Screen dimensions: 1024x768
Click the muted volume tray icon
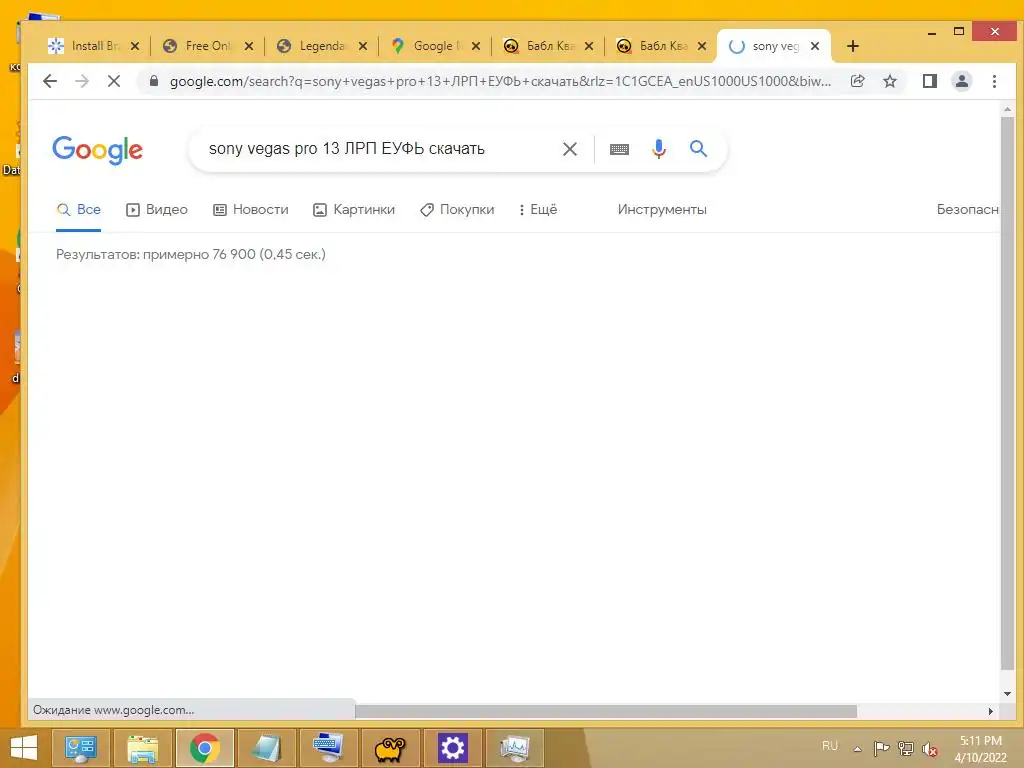930,748
